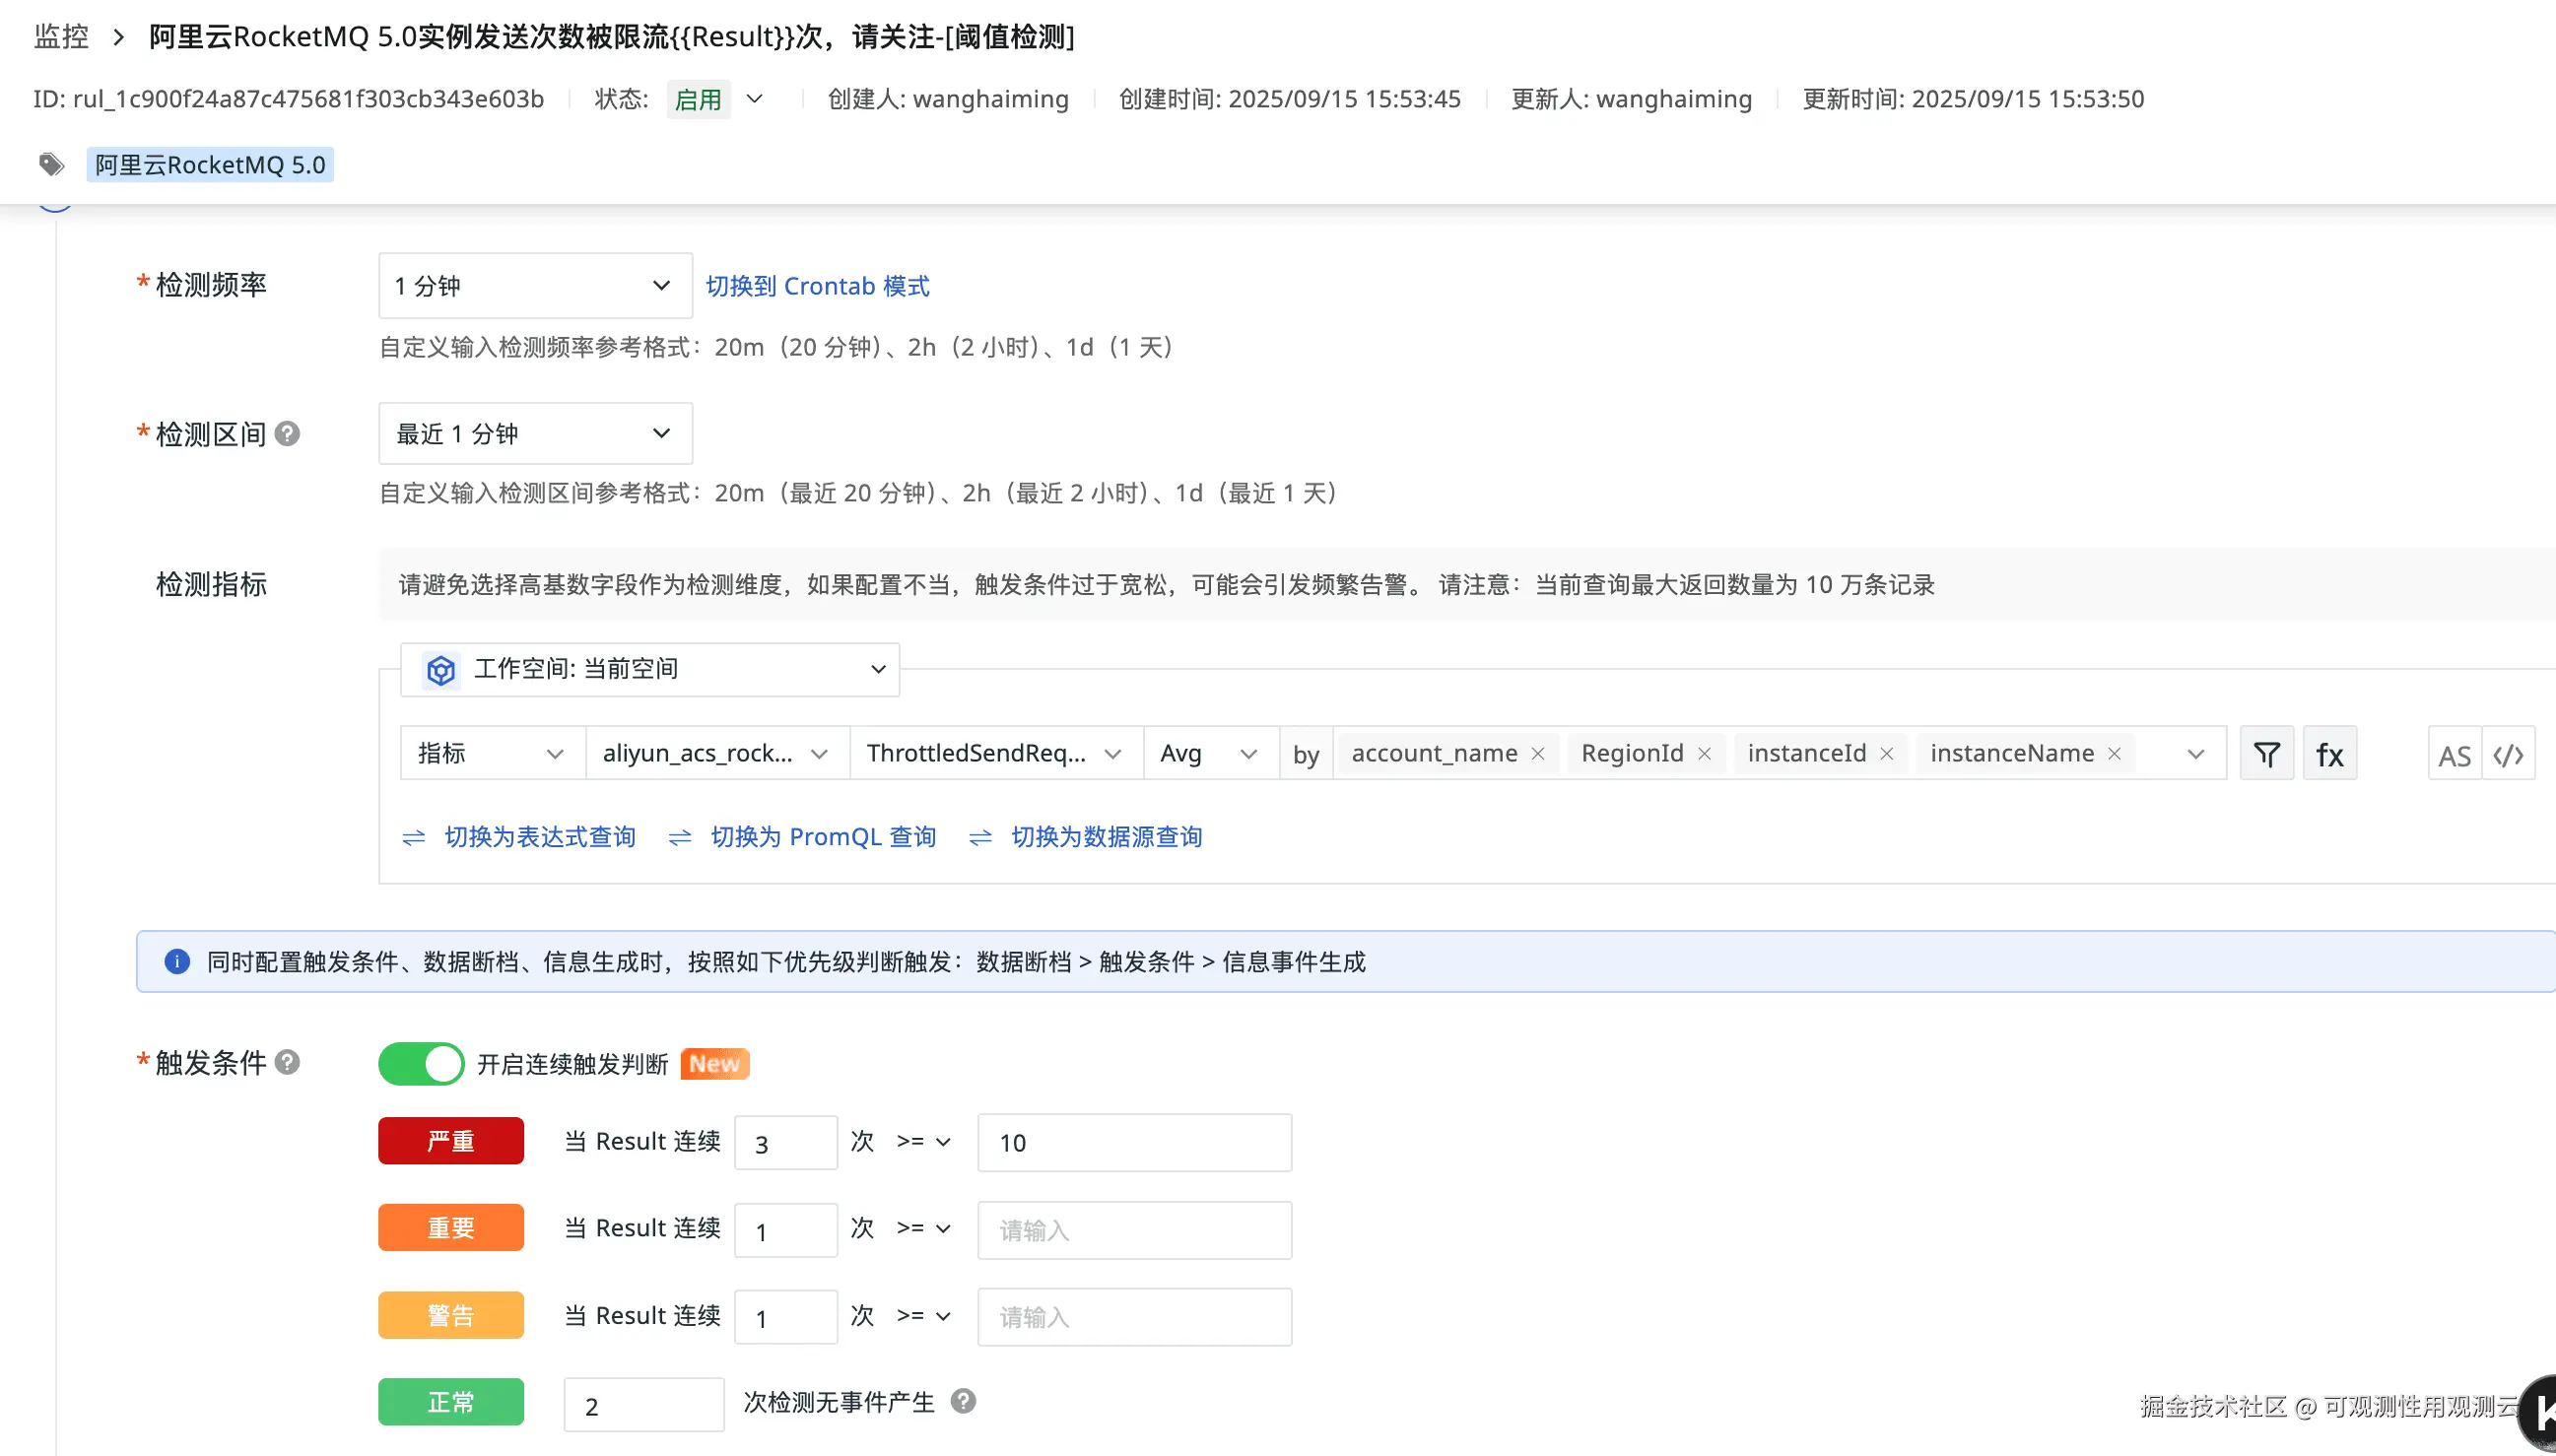
Task: Open the Avg aggregation dropdown
Action: (1209, 754)
